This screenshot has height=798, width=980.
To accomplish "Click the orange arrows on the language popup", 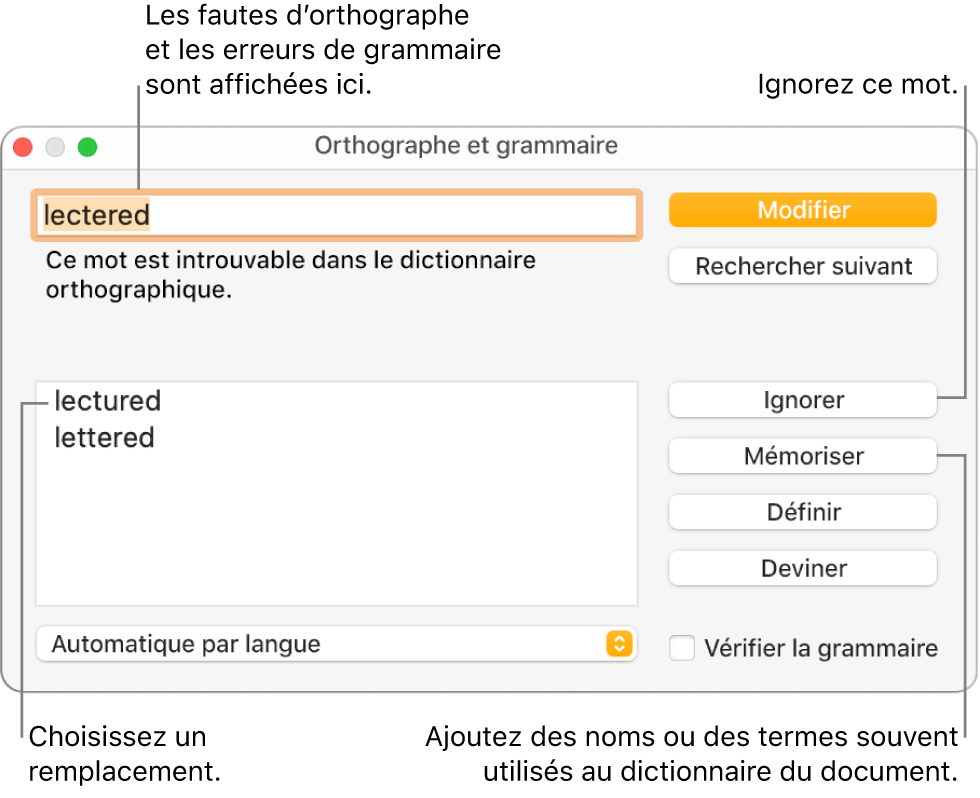I will [619, 644].
